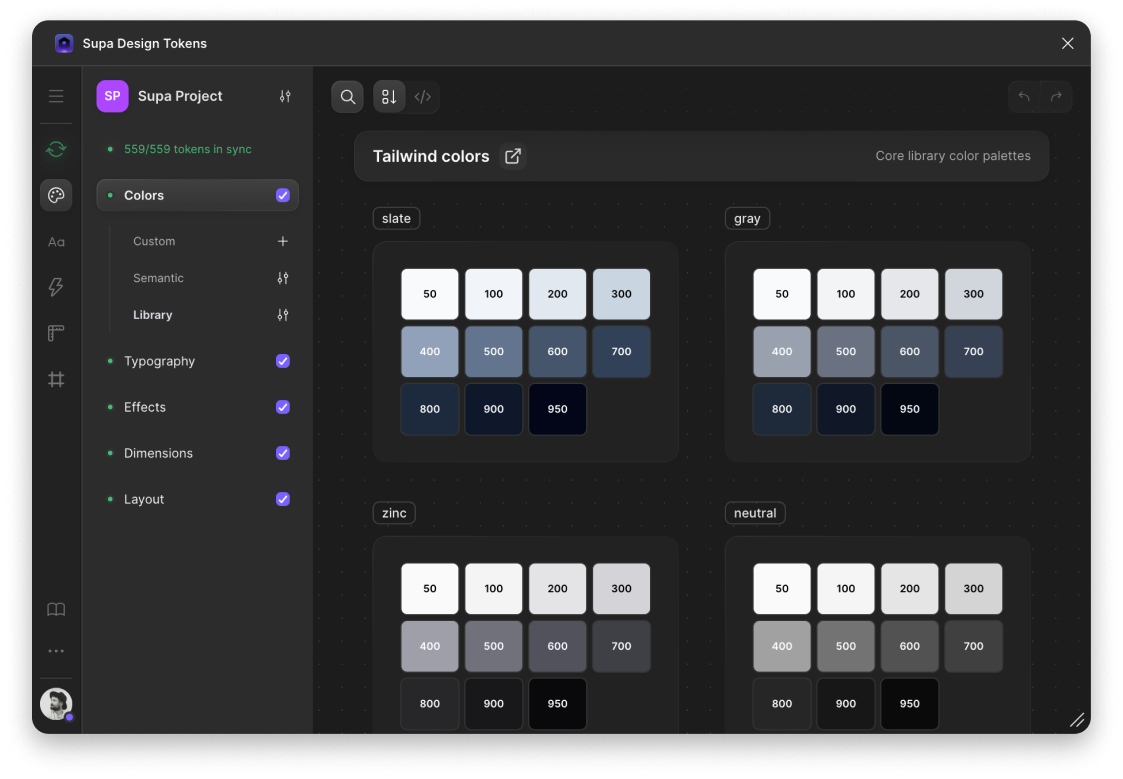Select the slate 500 color swatch

point(494,351)
